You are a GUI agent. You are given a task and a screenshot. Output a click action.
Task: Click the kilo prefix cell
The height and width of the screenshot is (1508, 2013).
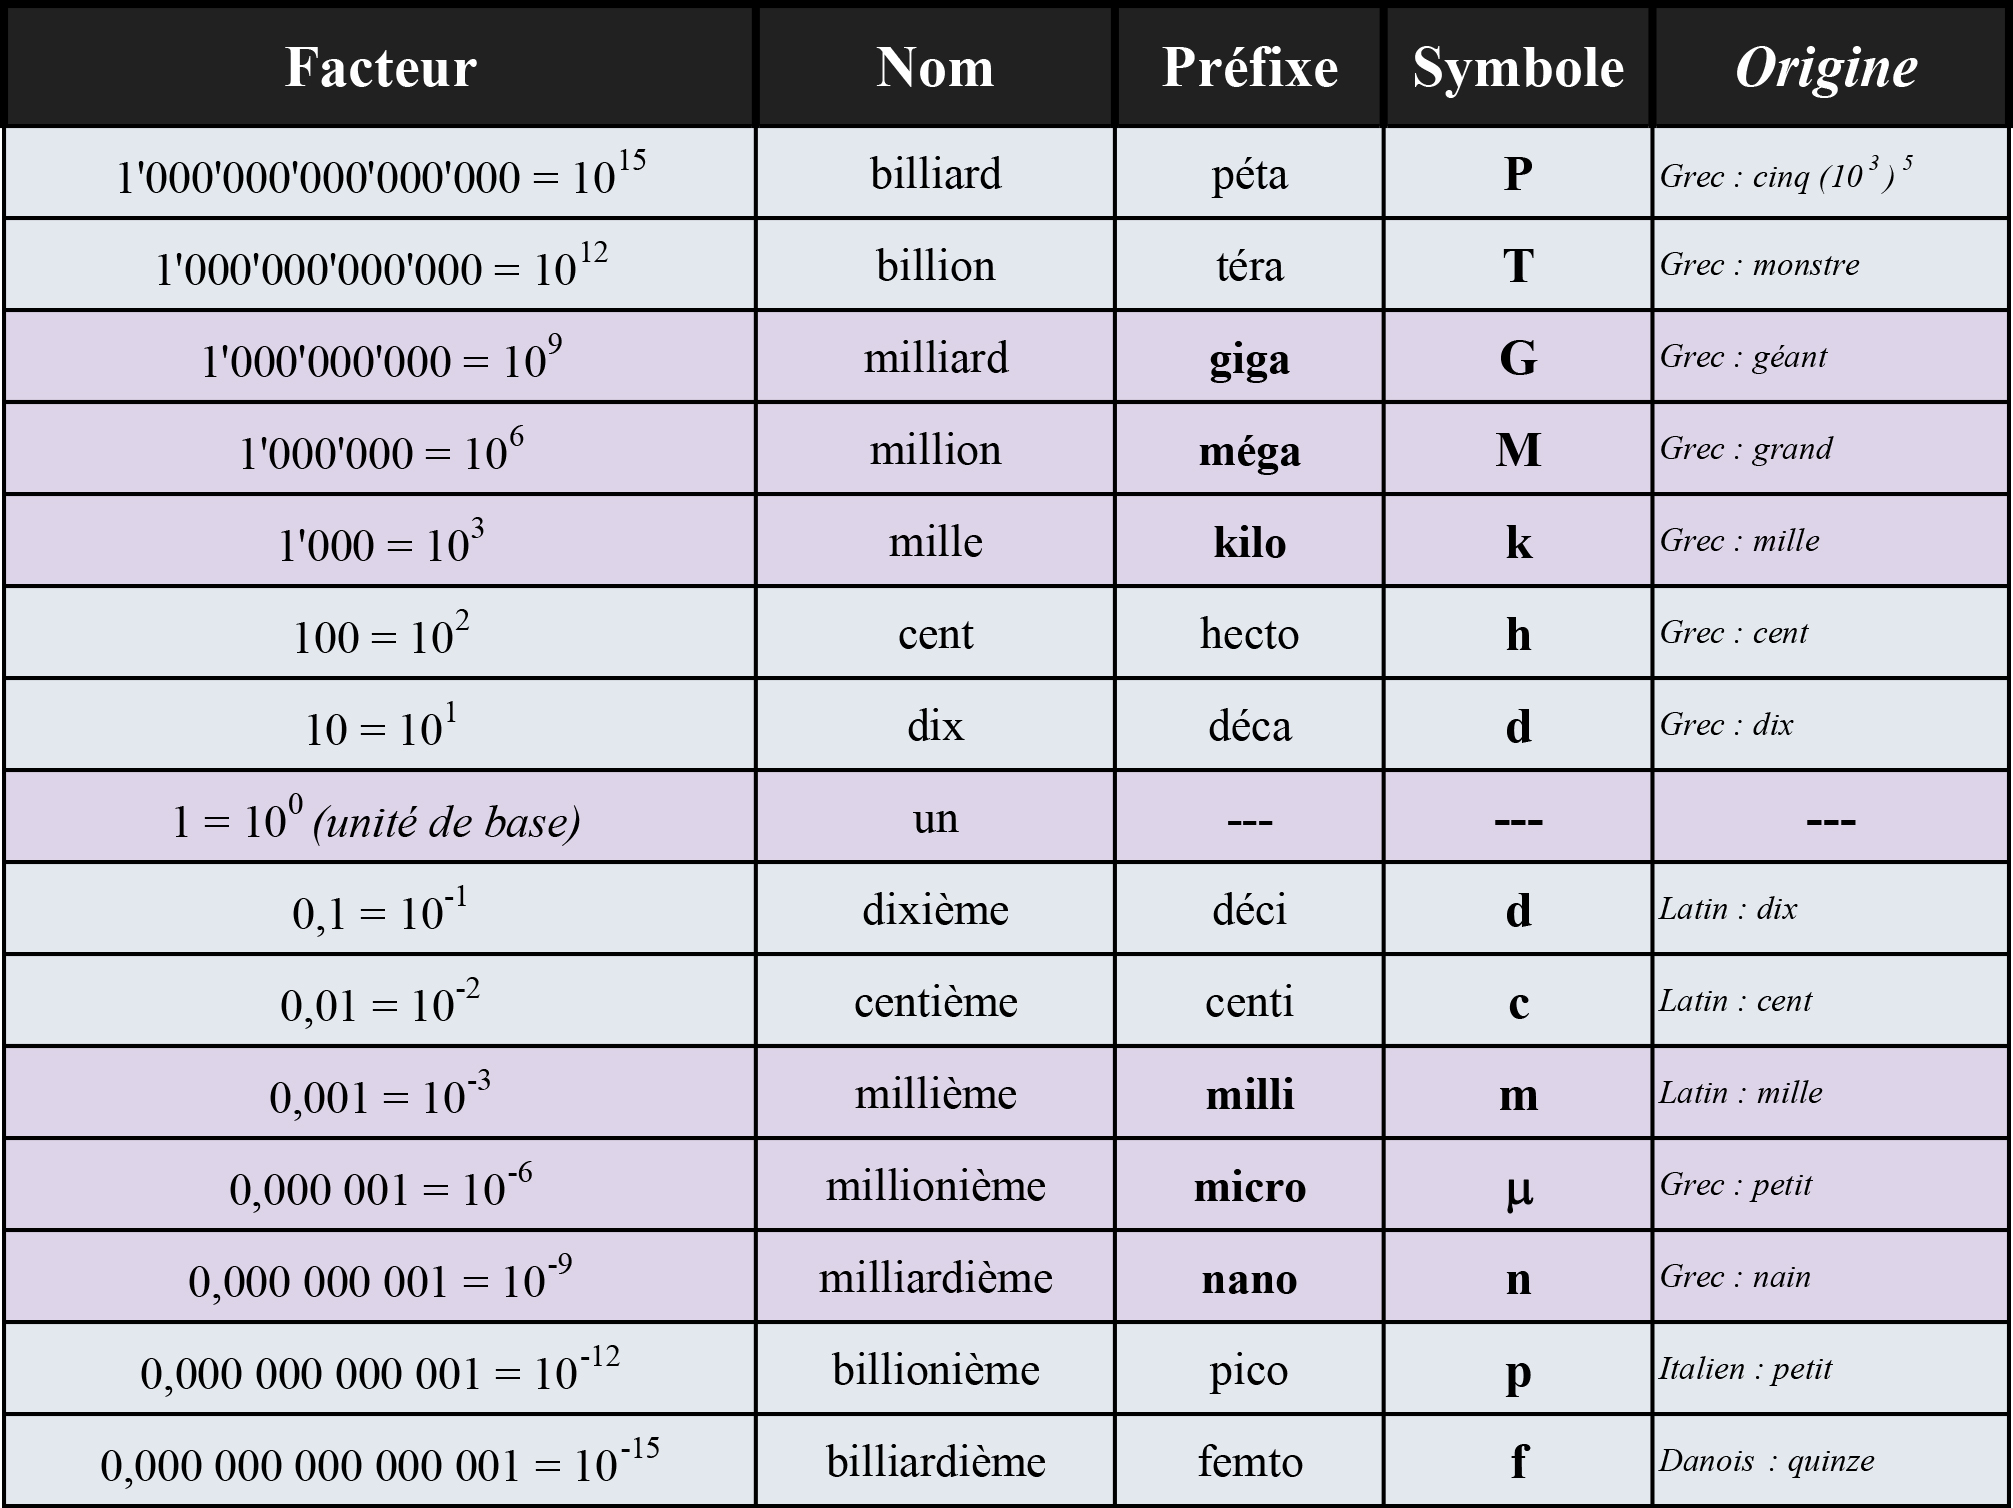(1249, 542)
